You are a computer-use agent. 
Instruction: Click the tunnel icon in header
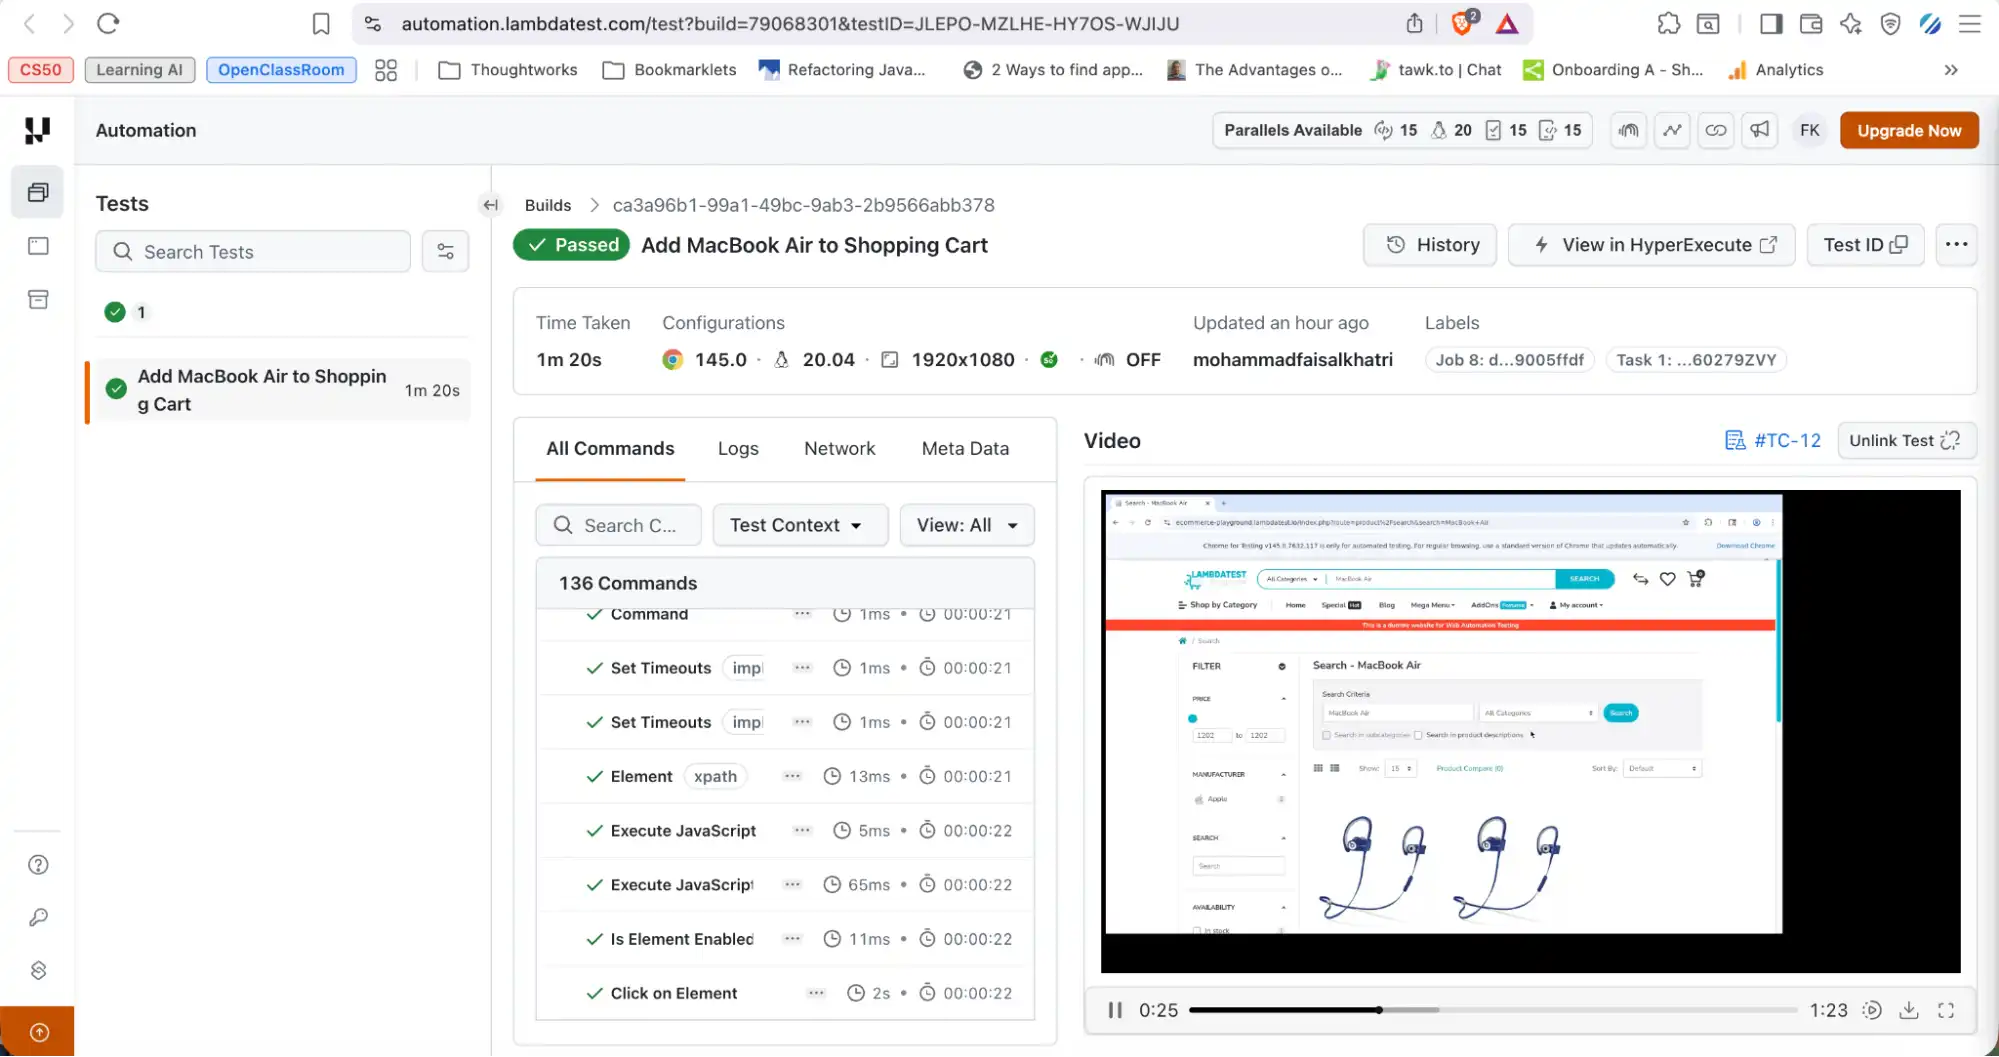click(x=1629, y=130)
